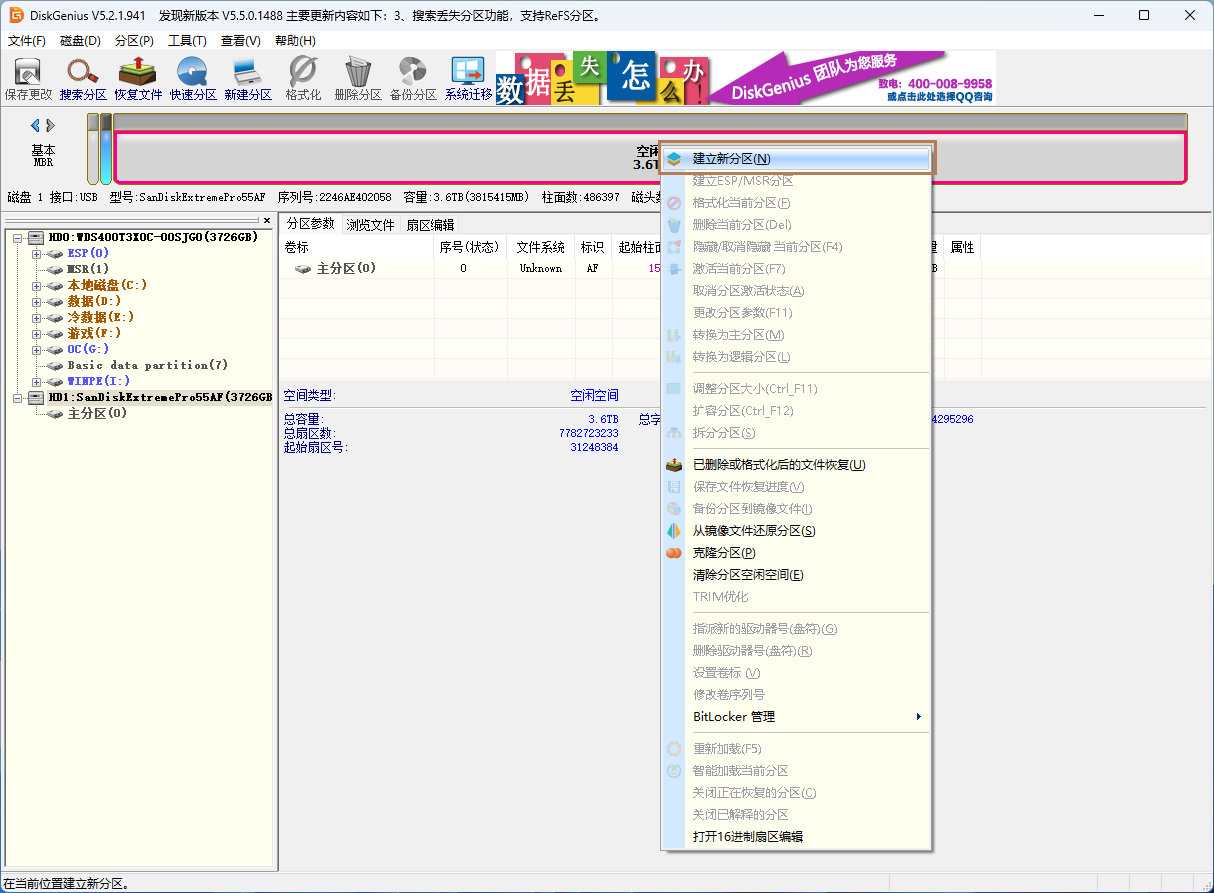Expand the 游戏(F:) tree node
Screen dimensions: 1214x893
[x=36, y=333]
